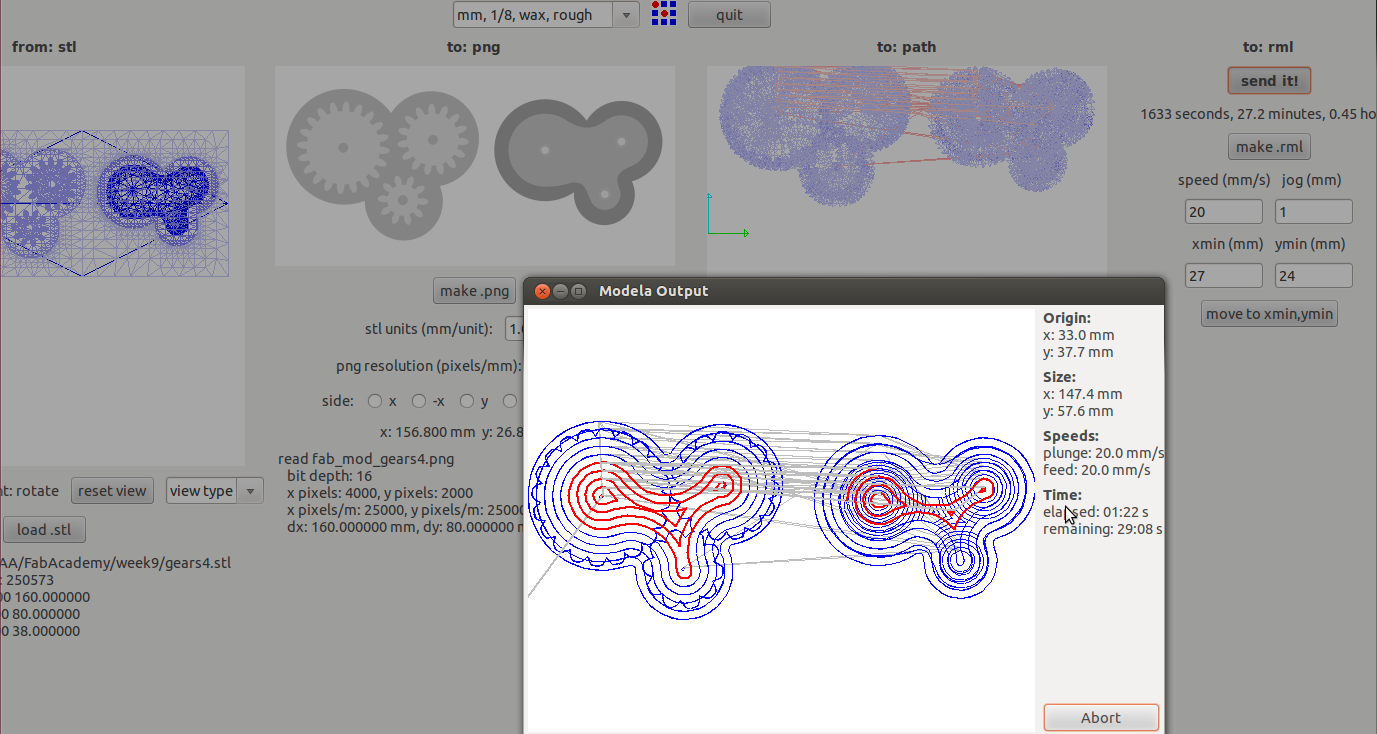Click the 'x: 147.4 mm' size value

click(x=1082, y=394)
